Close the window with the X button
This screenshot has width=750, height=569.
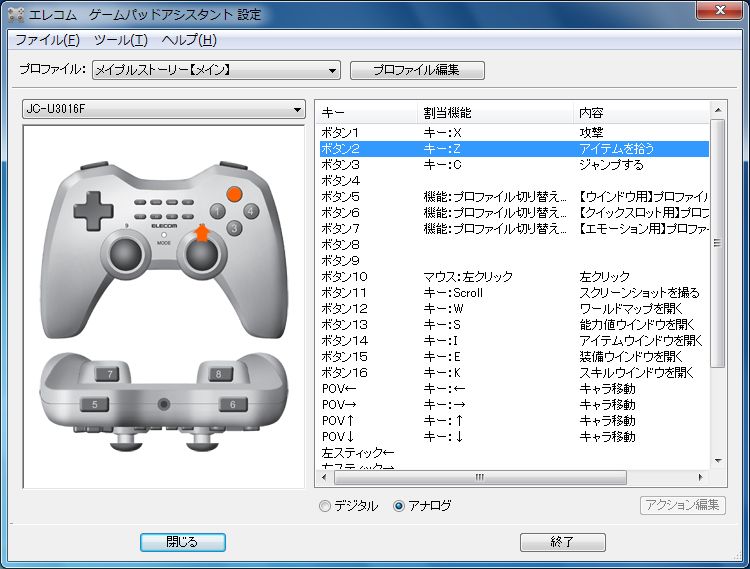719,10
